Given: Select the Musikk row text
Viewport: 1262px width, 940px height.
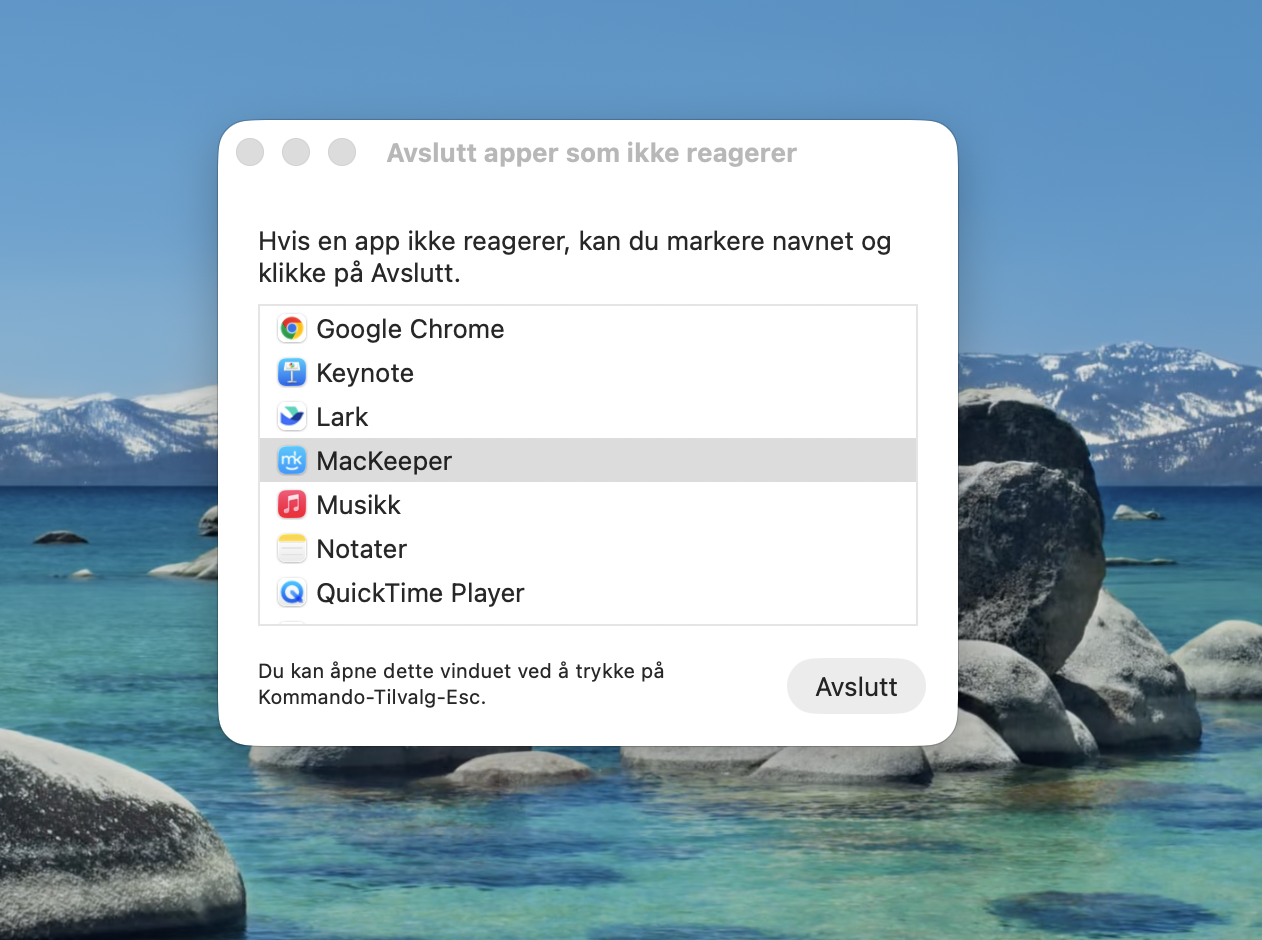Looking at the screenshot, I should pyautogui.click(x=358, y=505).
